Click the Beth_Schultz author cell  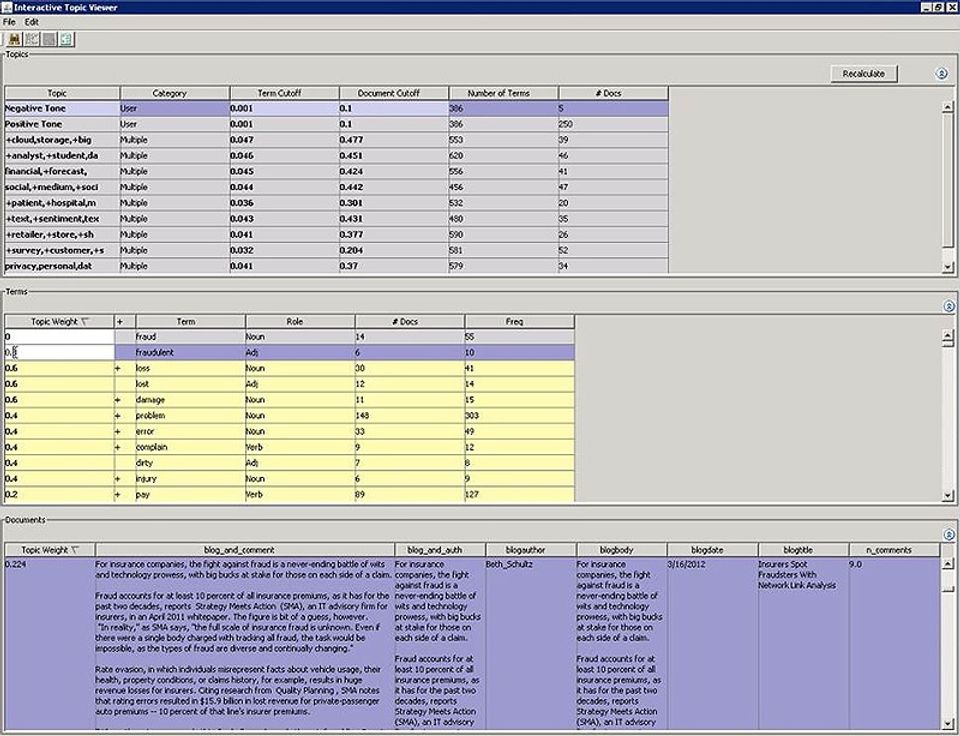531,643
